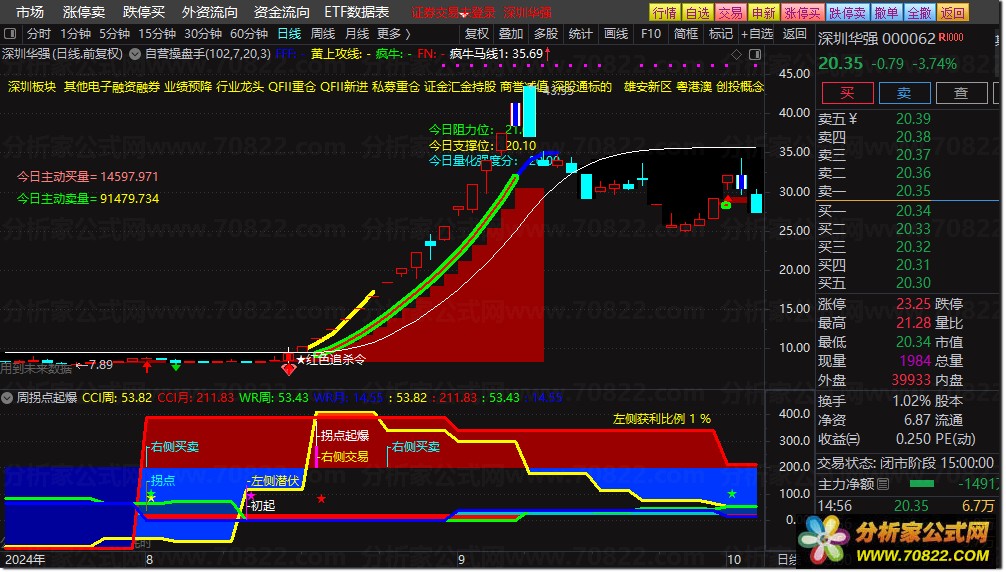Toggle the panel layout icon left of 分时
This screenshot has height=572, width=1006.
click(x=10, y=33)
